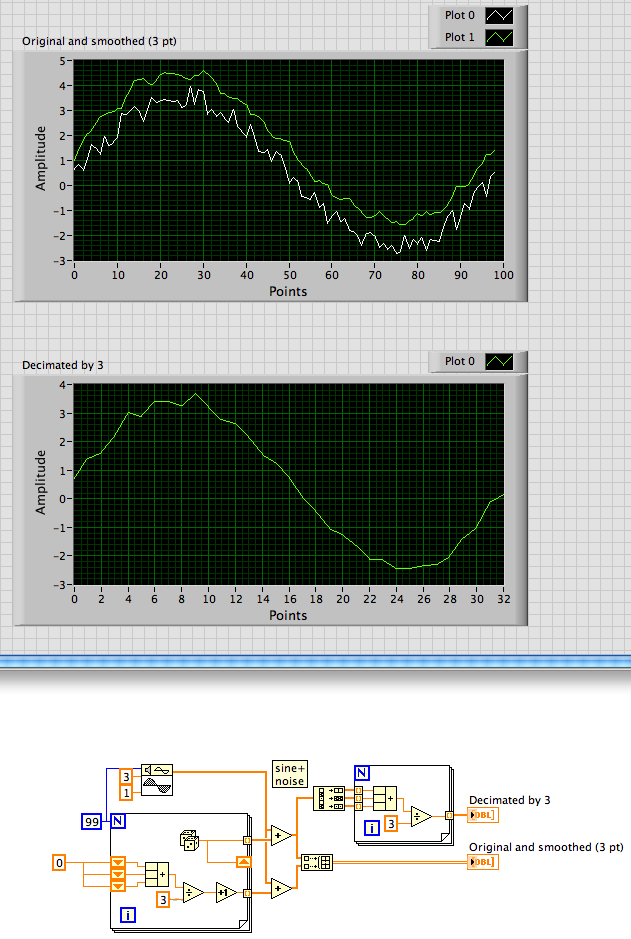The width and height of the screenshot is (631, 939).
Task: Click Amplitude axis label on Original graph
Action: coord(41,159)
